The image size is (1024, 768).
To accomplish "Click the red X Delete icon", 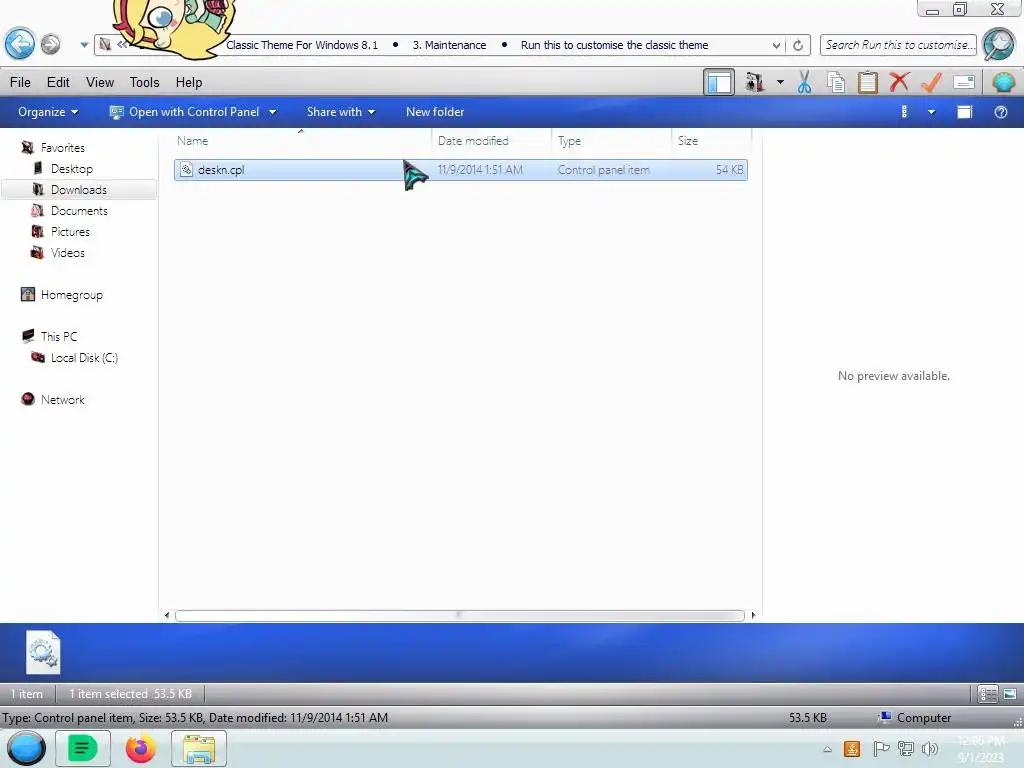I will pyautogui.click(x=899, y=82).
